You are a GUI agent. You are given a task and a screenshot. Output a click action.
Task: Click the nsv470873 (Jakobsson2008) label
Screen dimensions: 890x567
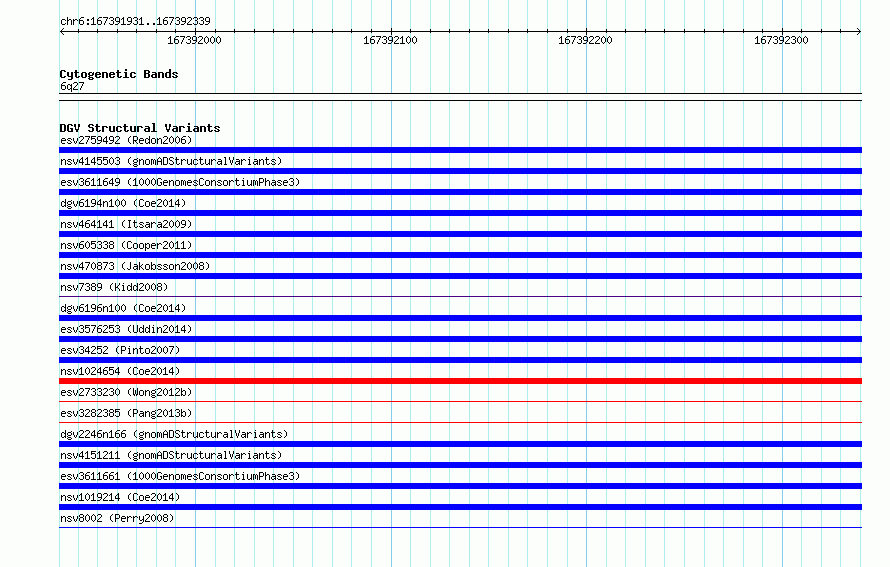135,266
